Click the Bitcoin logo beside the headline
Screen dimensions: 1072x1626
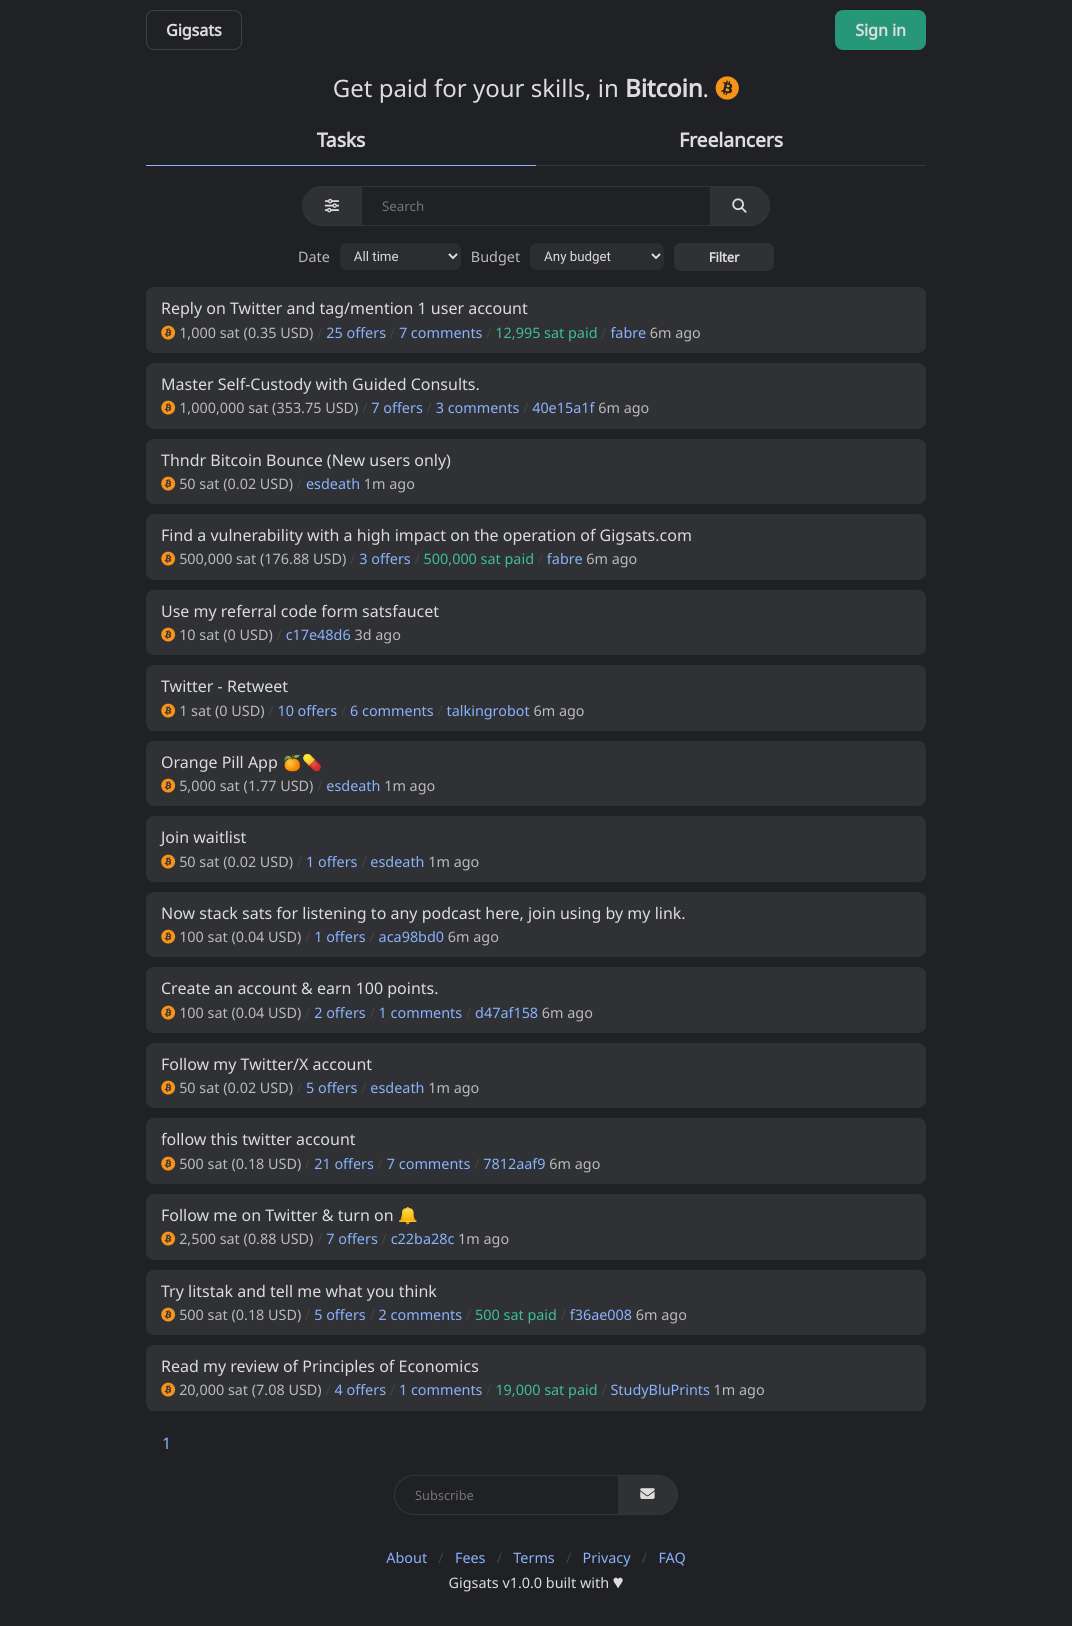click(x=727, y=88)
